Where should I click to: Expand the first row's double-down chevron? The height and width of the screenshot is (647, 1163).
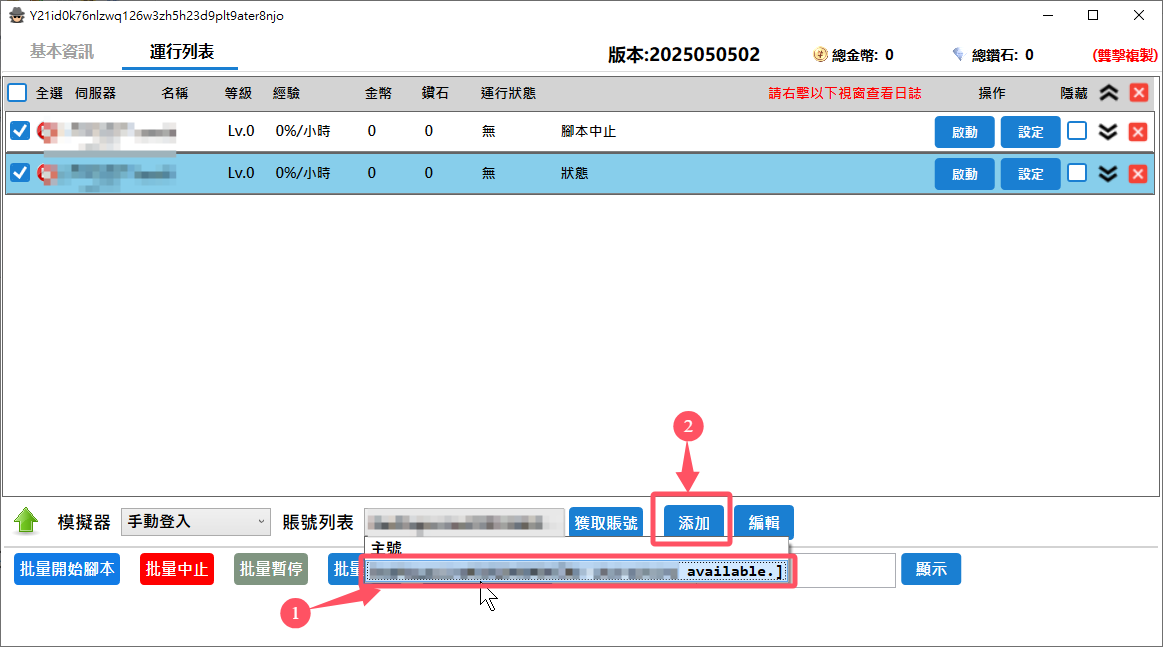1107,132
